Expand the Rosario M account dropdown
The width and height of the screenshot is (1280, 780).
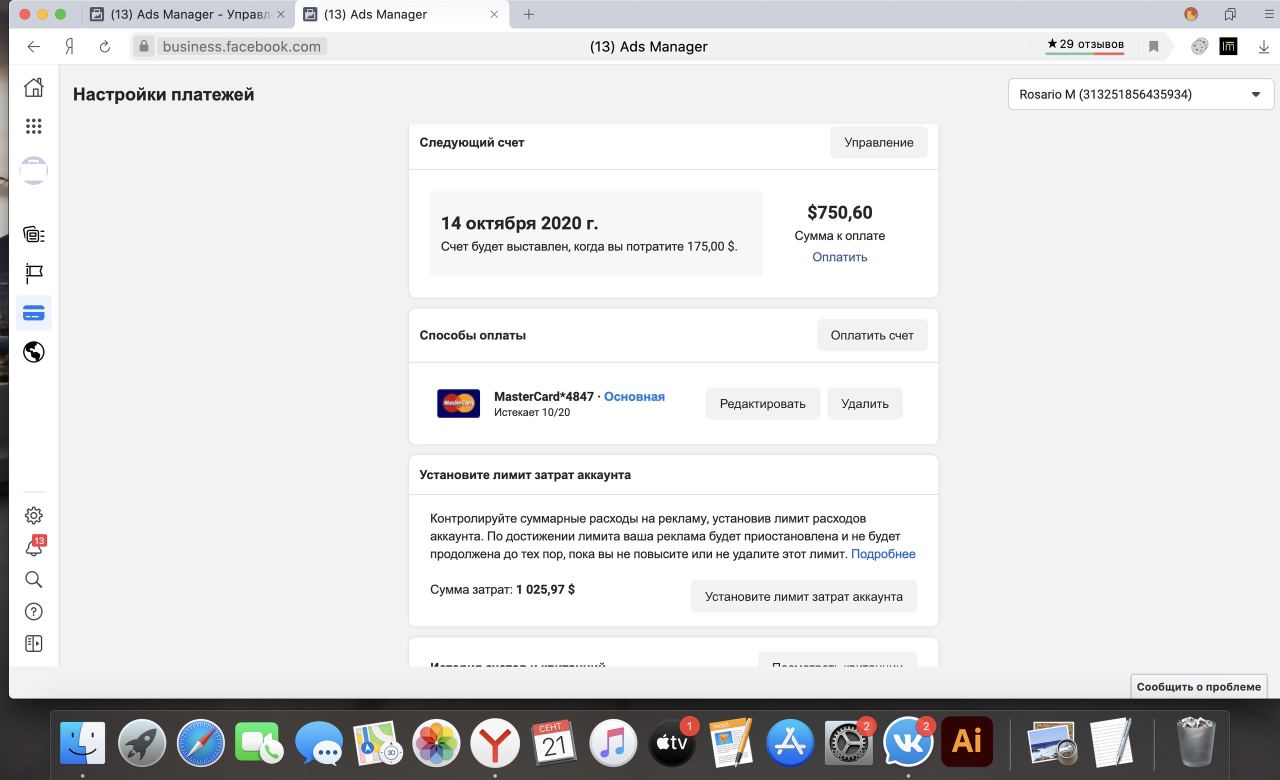click(1141, 95)
